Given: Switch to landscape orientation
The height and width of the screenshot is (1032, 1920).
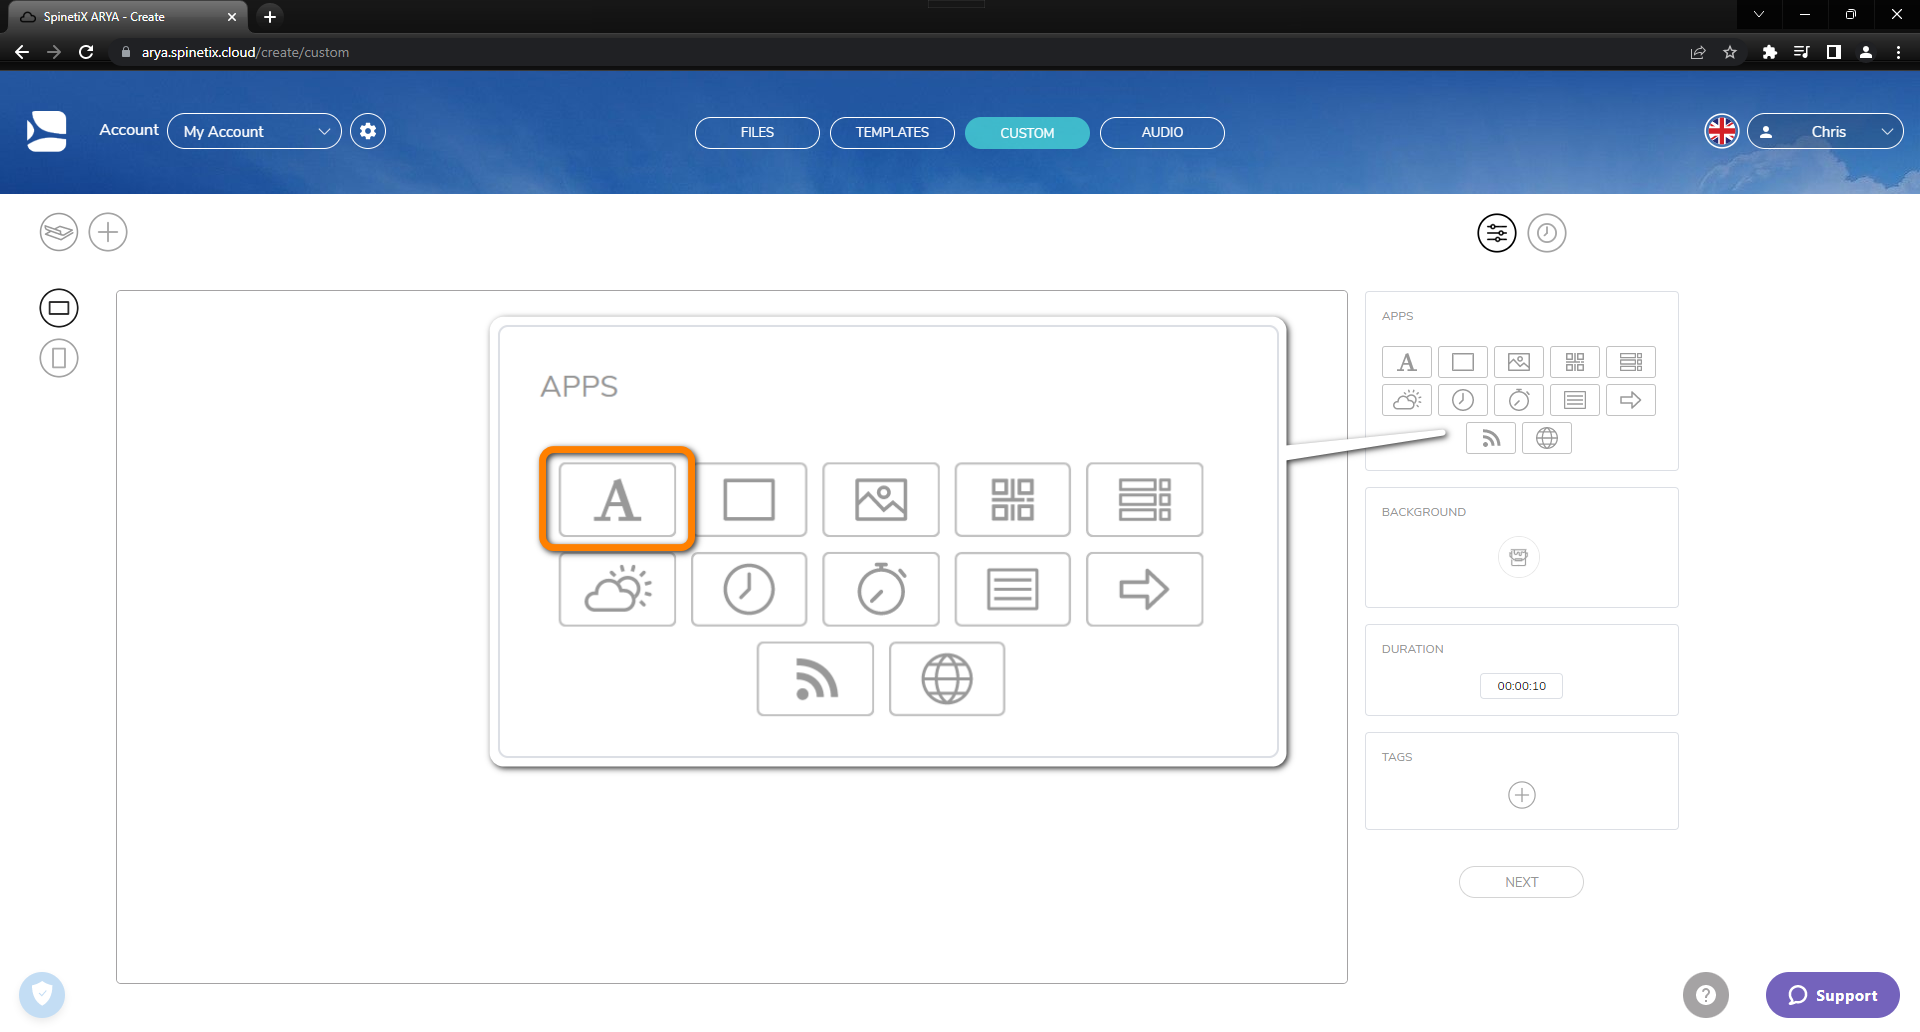Looking at the screenshot, I should [x=59, y=308].
